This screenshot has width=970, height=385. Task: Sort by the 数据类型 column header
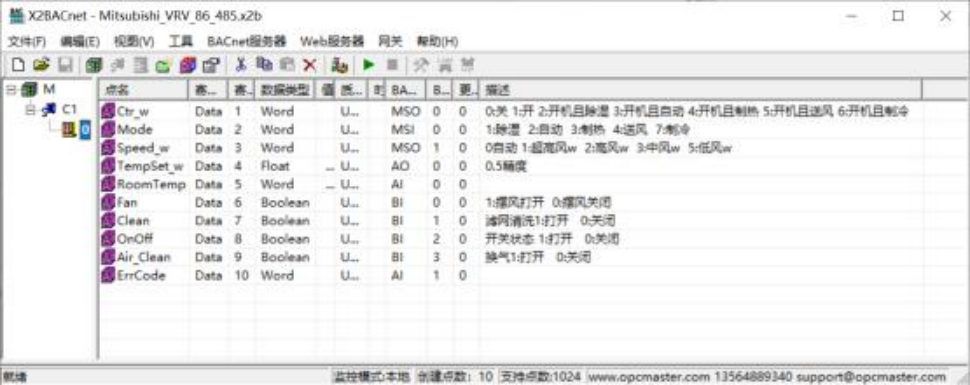pyautogui.click(x=285, y=90)
